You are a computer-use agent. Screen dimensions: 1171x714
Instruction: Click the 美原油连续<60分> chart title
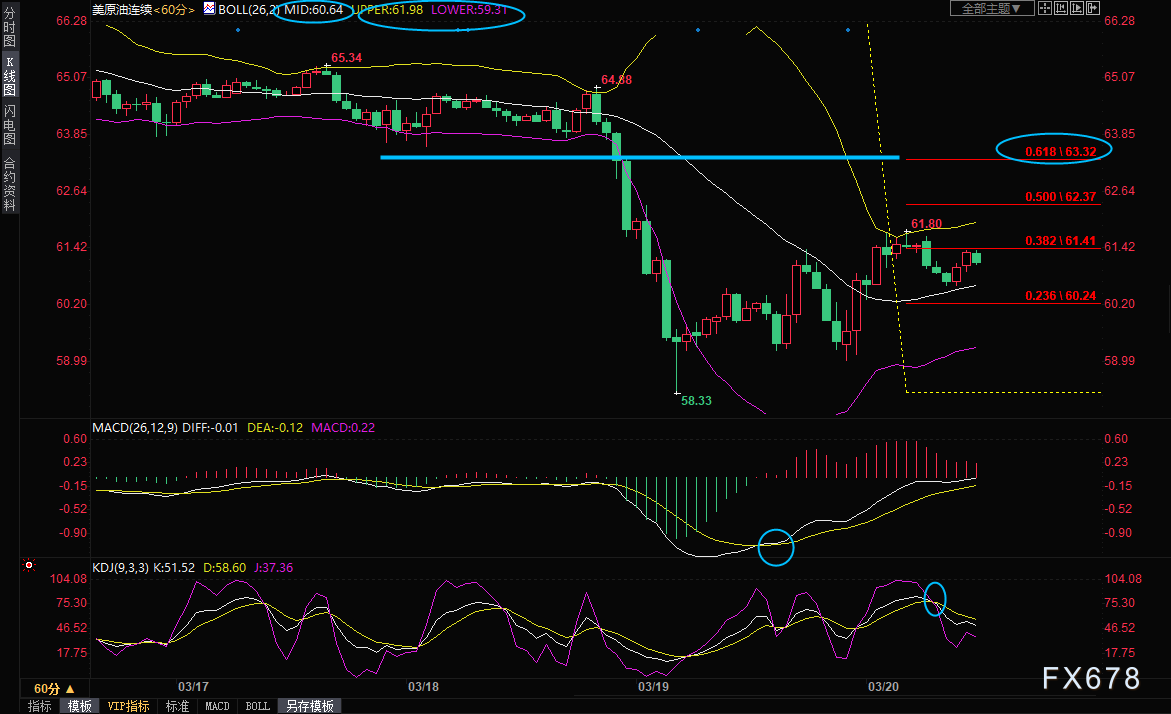(x=143, y=10)
